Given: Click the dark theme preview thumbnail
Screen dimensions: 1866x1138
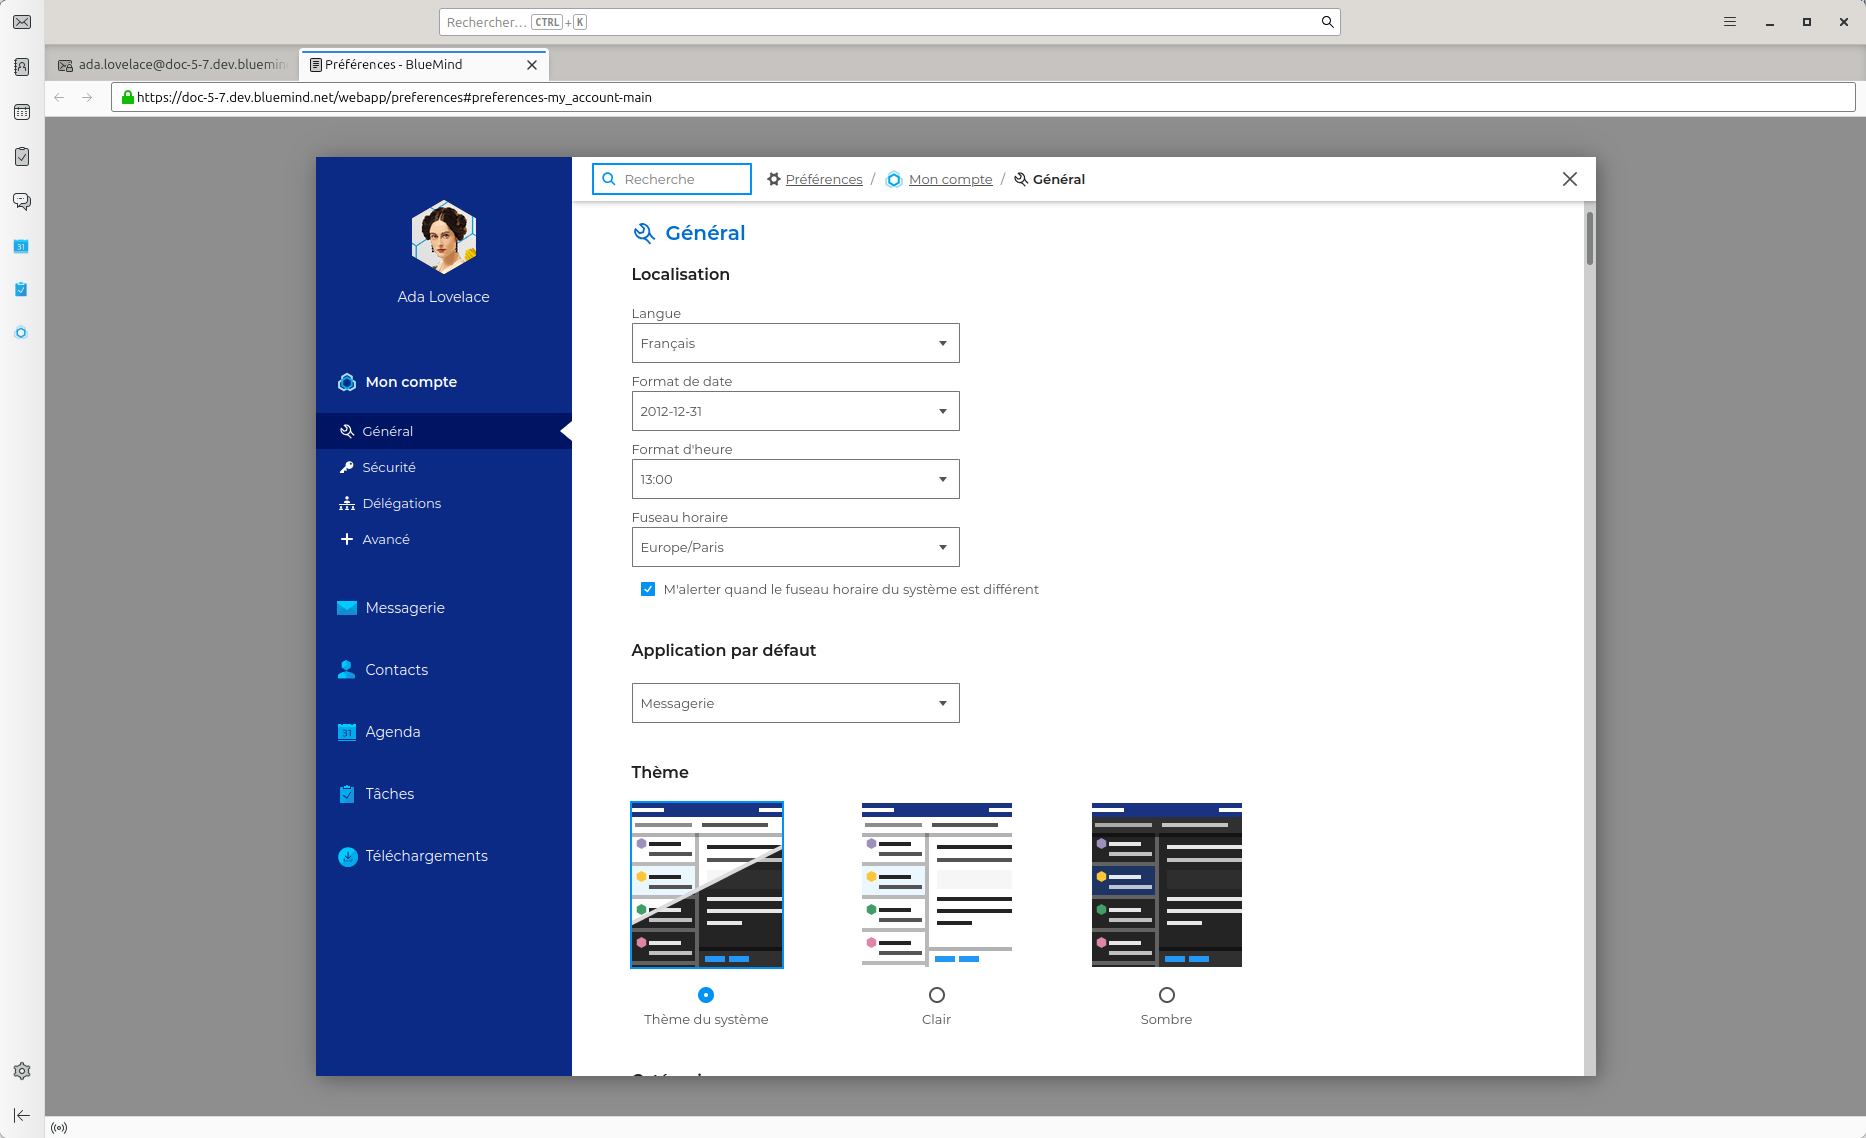Looking at the screenshot, I should pos(1167,885).
